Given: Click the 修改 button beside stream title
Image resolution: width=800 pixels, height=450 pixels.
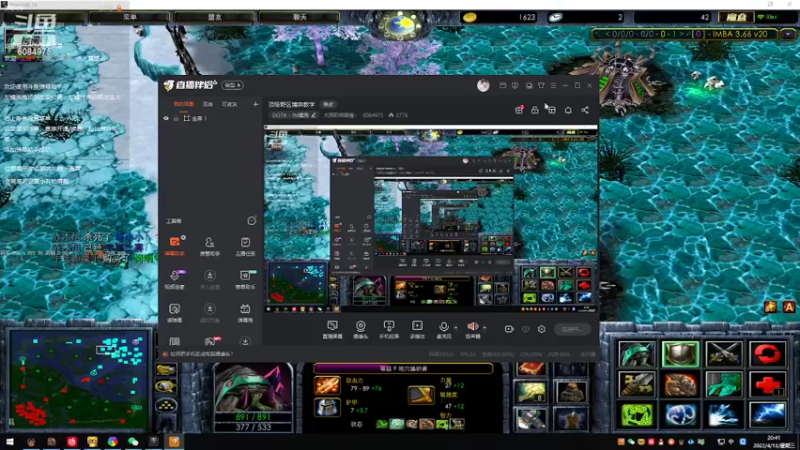Looking at the screenshot, I should (328, 105).
